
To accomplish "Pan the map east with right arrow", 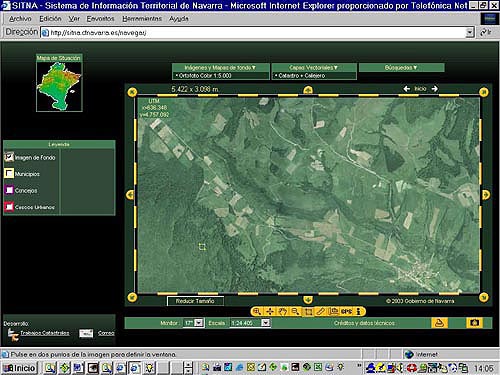I will pyautogui.click(x=485, y=195).
